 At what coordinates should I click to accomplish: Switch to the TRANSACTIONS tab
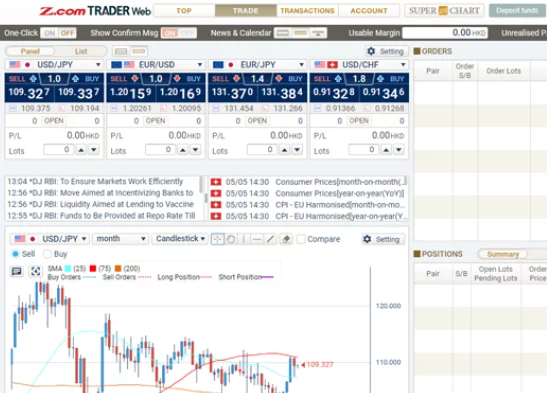point(307,11)
